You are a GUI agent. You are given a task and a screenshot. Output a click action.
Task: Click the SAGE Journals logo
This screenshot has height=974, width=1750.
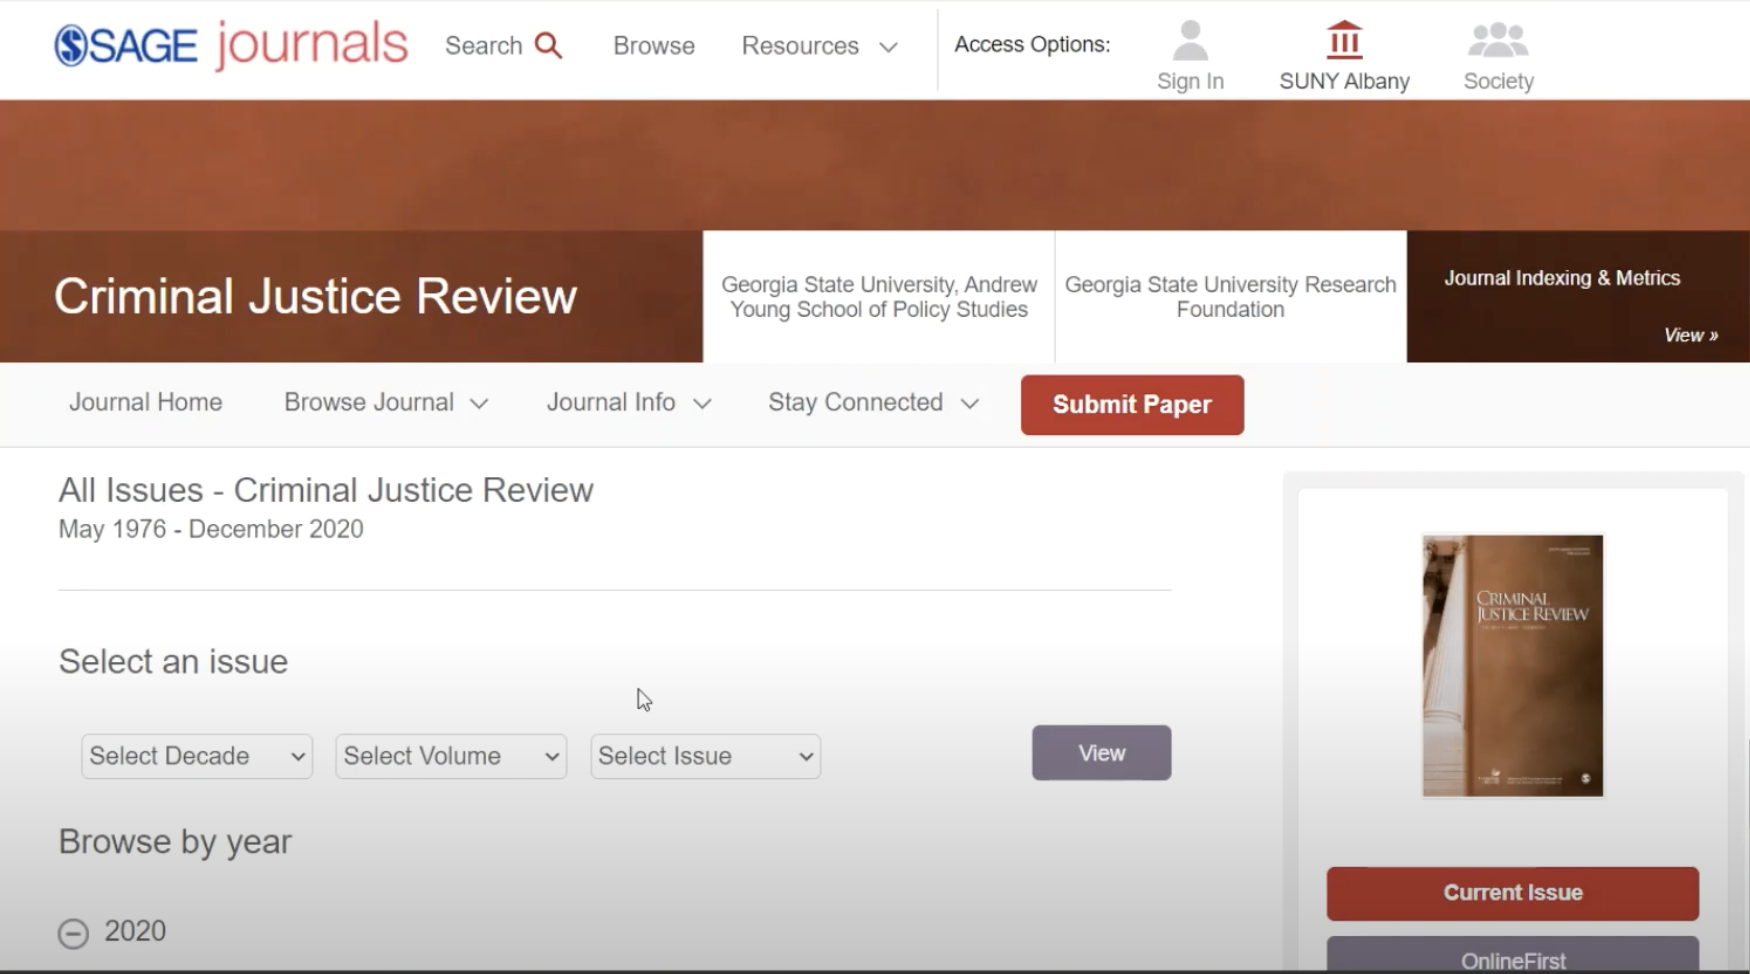tap(231, 45)
